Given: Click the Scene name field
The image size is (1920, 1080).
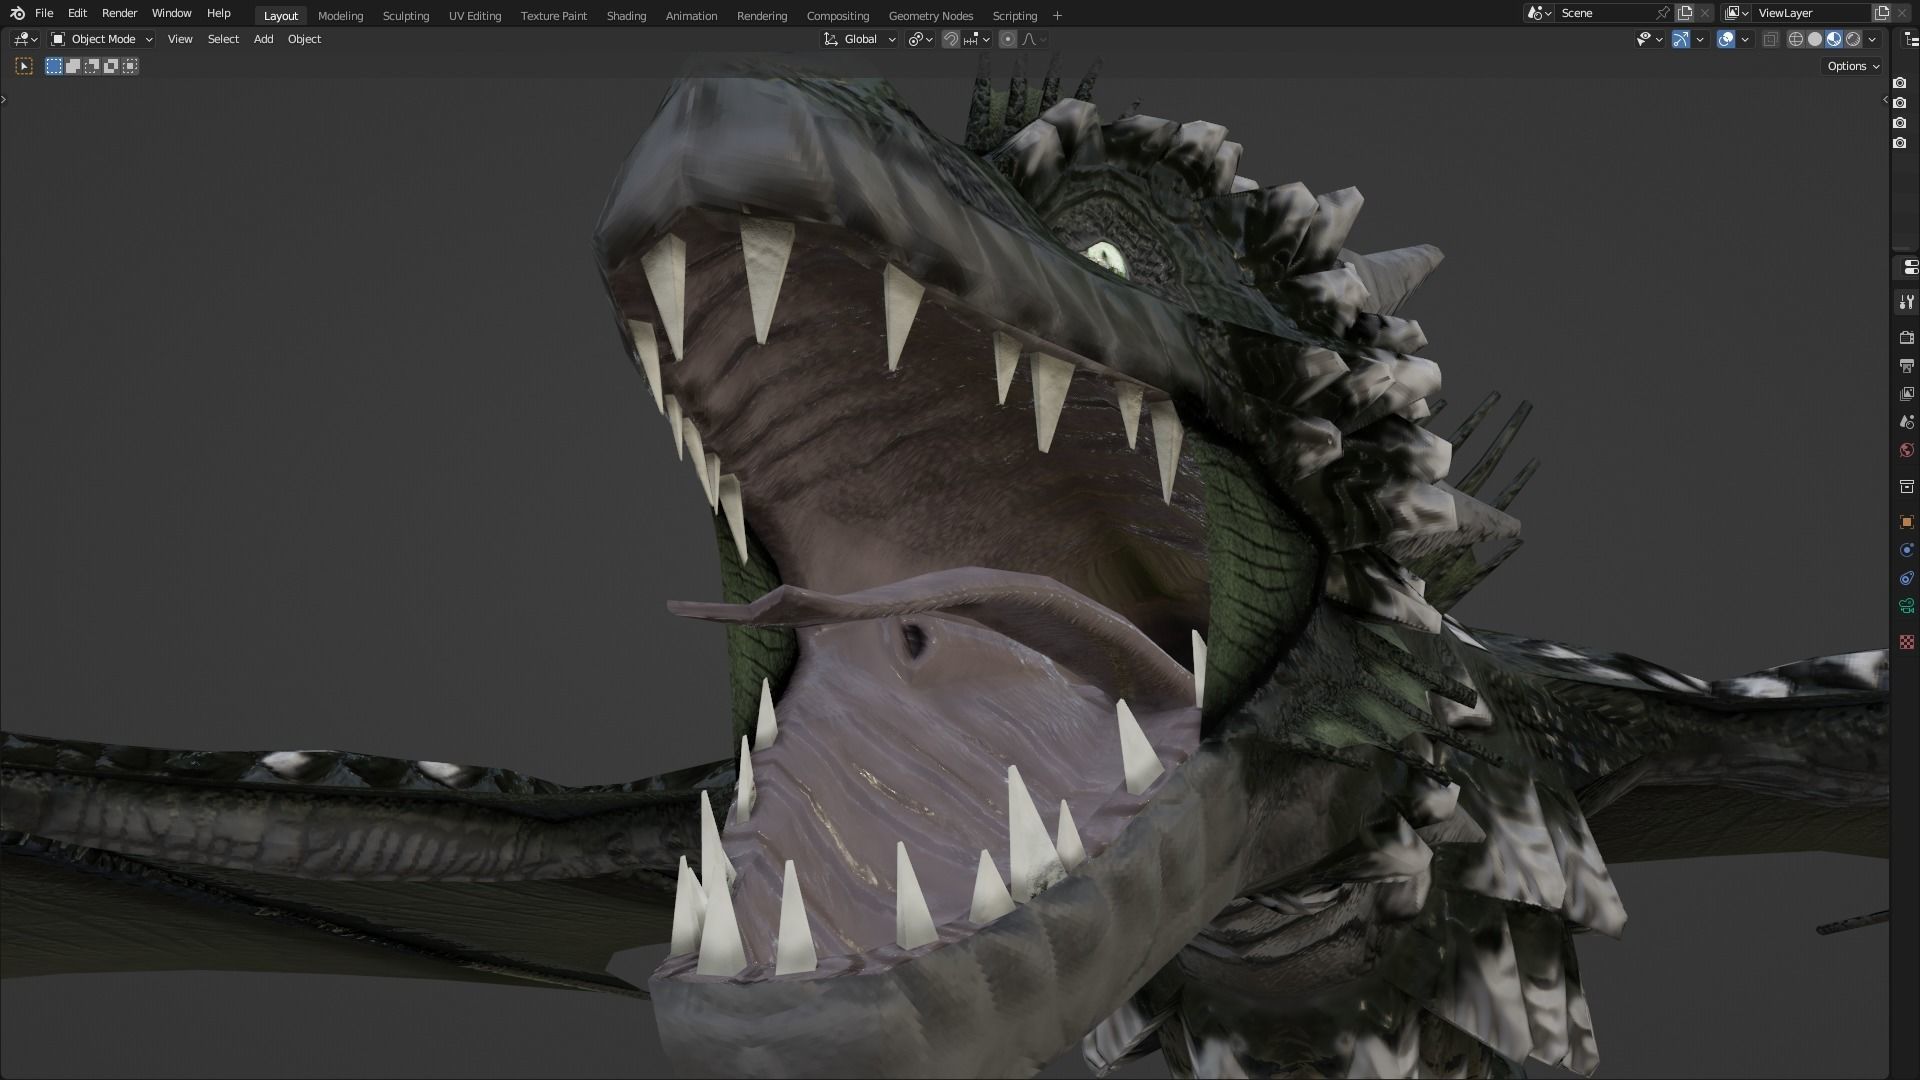Looking at the screenshot, I should click(1605, 13).
